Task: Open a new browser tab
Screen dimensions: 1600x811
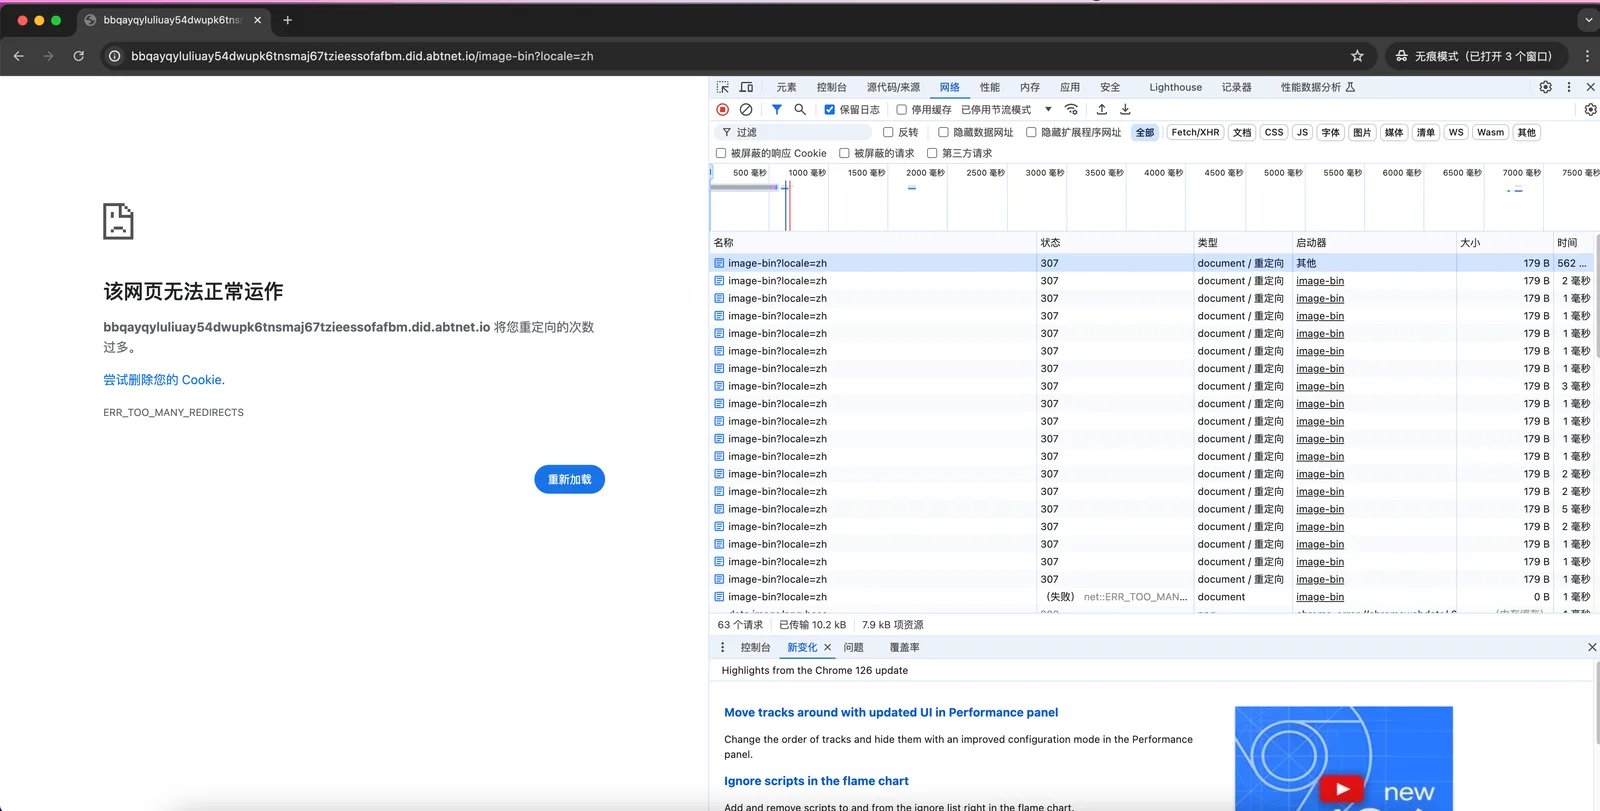Action: pyautogui.click(x=287, y=20)
